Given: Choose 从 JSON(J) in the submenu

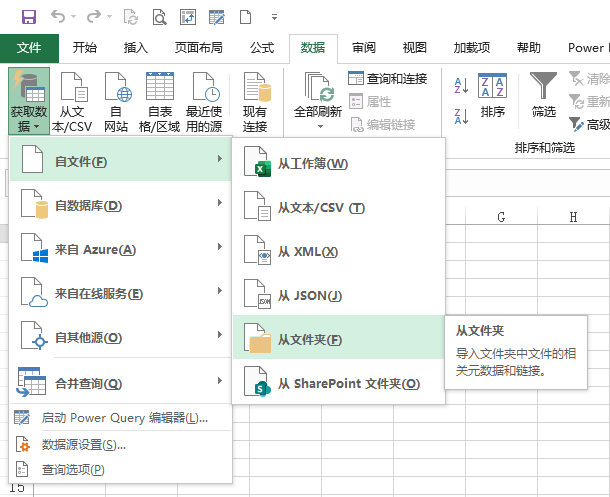Looking at the screenshot, I should point(338,293).
